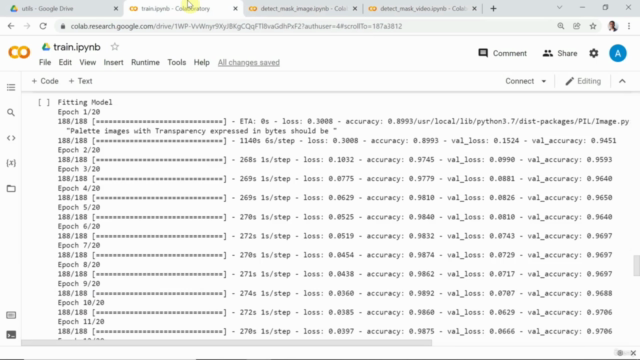Click the Share button
Screen dimensions: 640x360
pyautogui.click(x=560, y=53)
